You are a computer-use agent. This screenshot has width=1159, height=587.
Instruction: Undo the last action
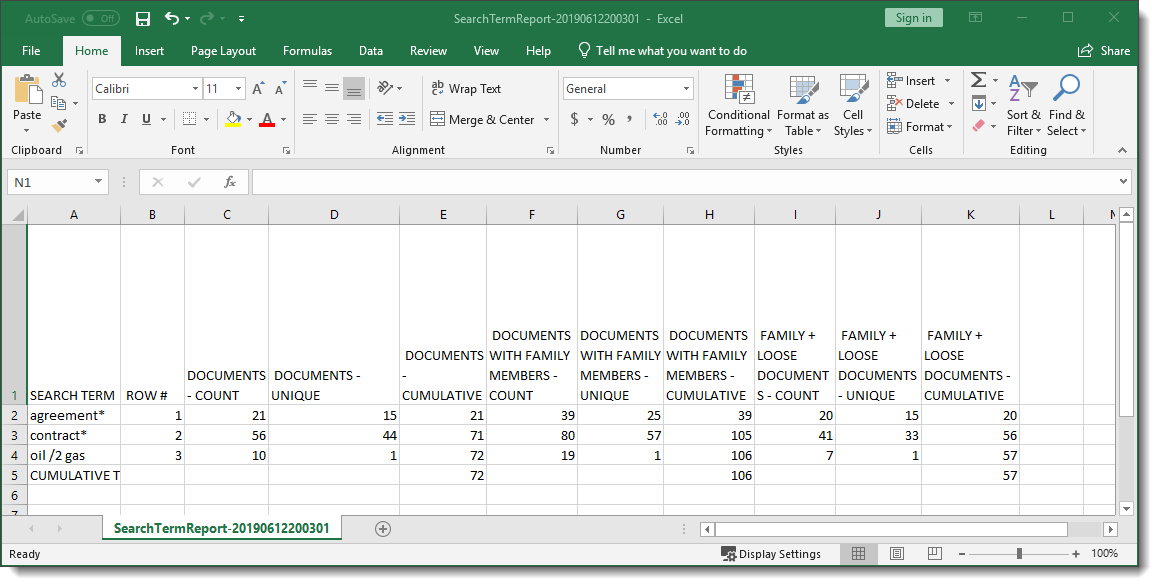tap(171, 18)
